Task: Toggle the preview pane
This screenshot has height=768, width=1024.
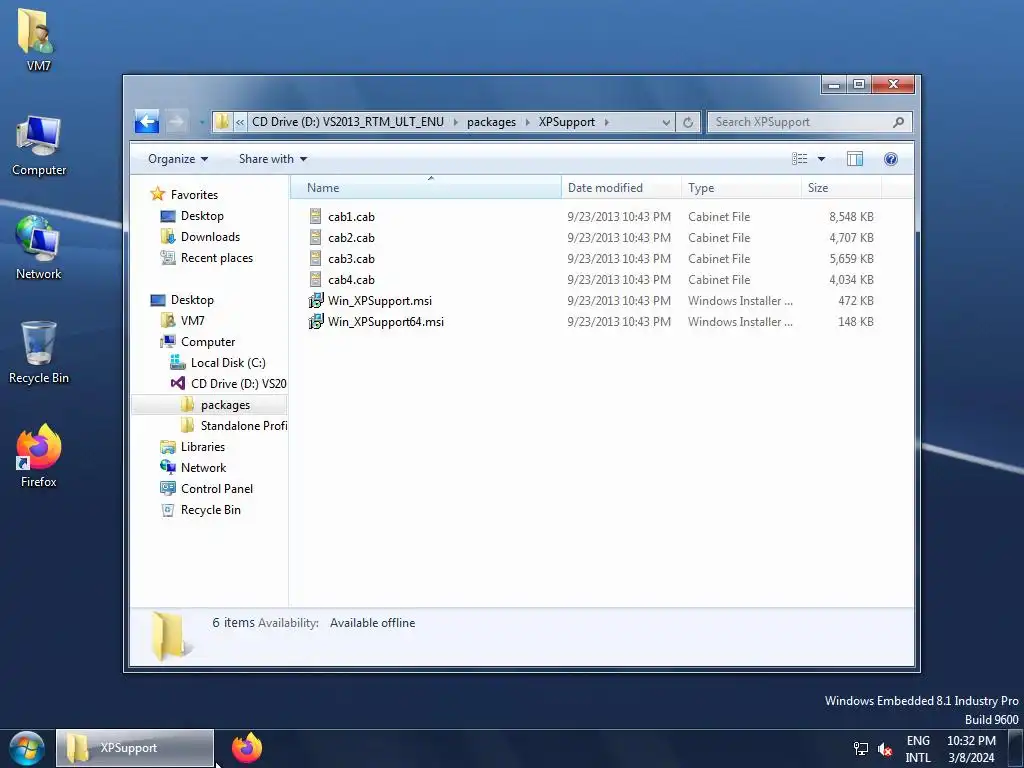Action: 855,159
